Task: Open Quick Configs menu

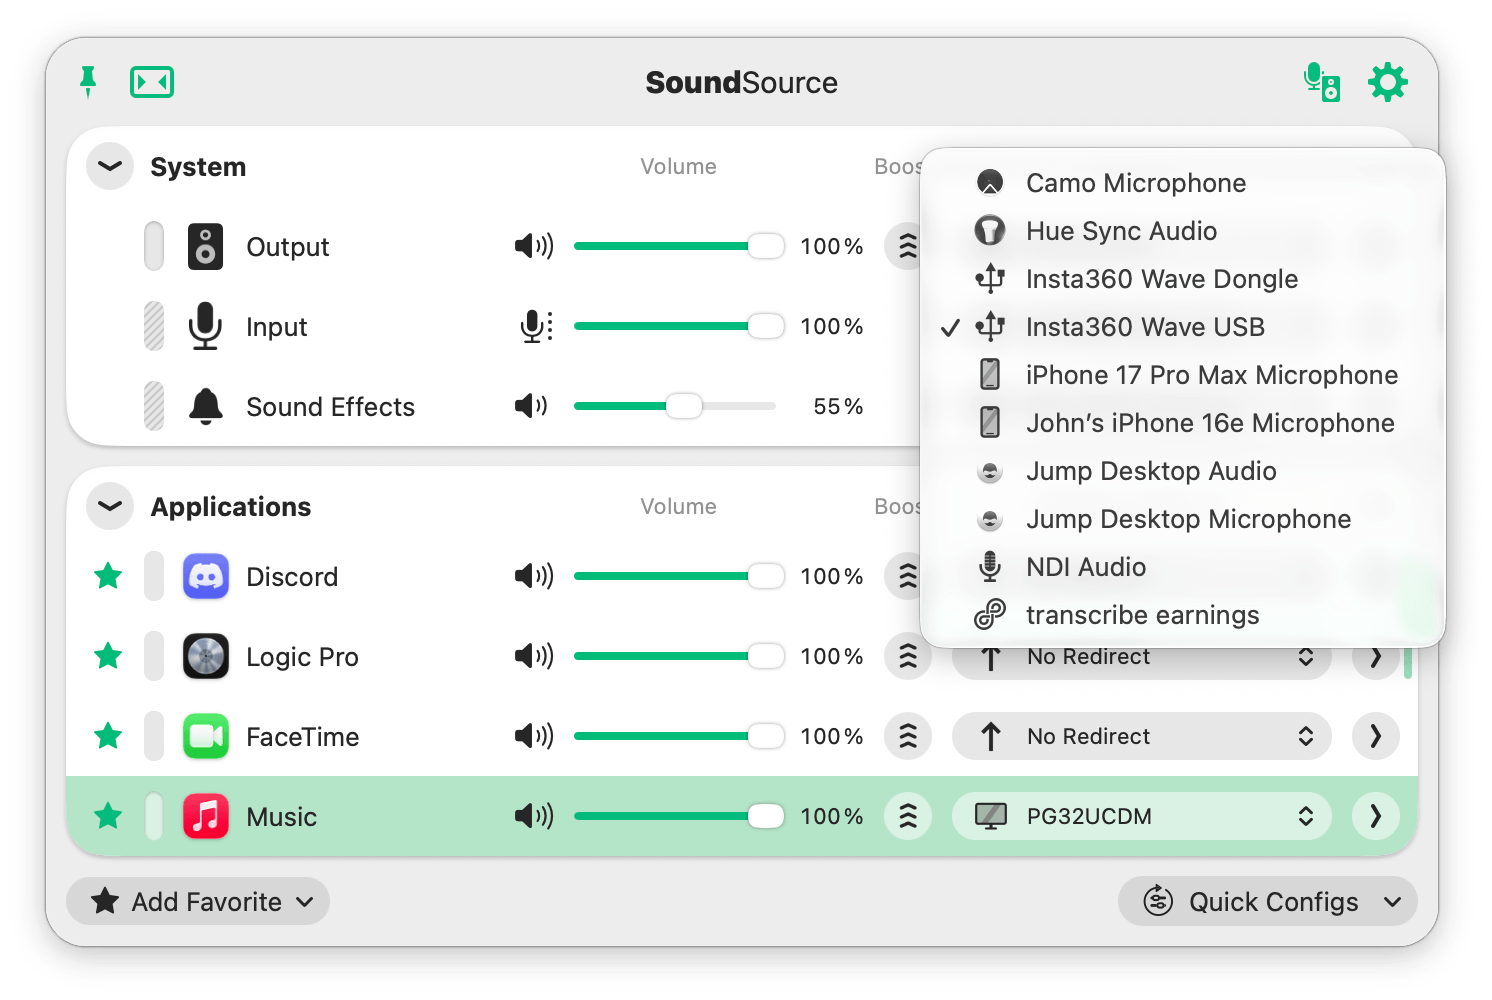Action: pos(1268,902)
